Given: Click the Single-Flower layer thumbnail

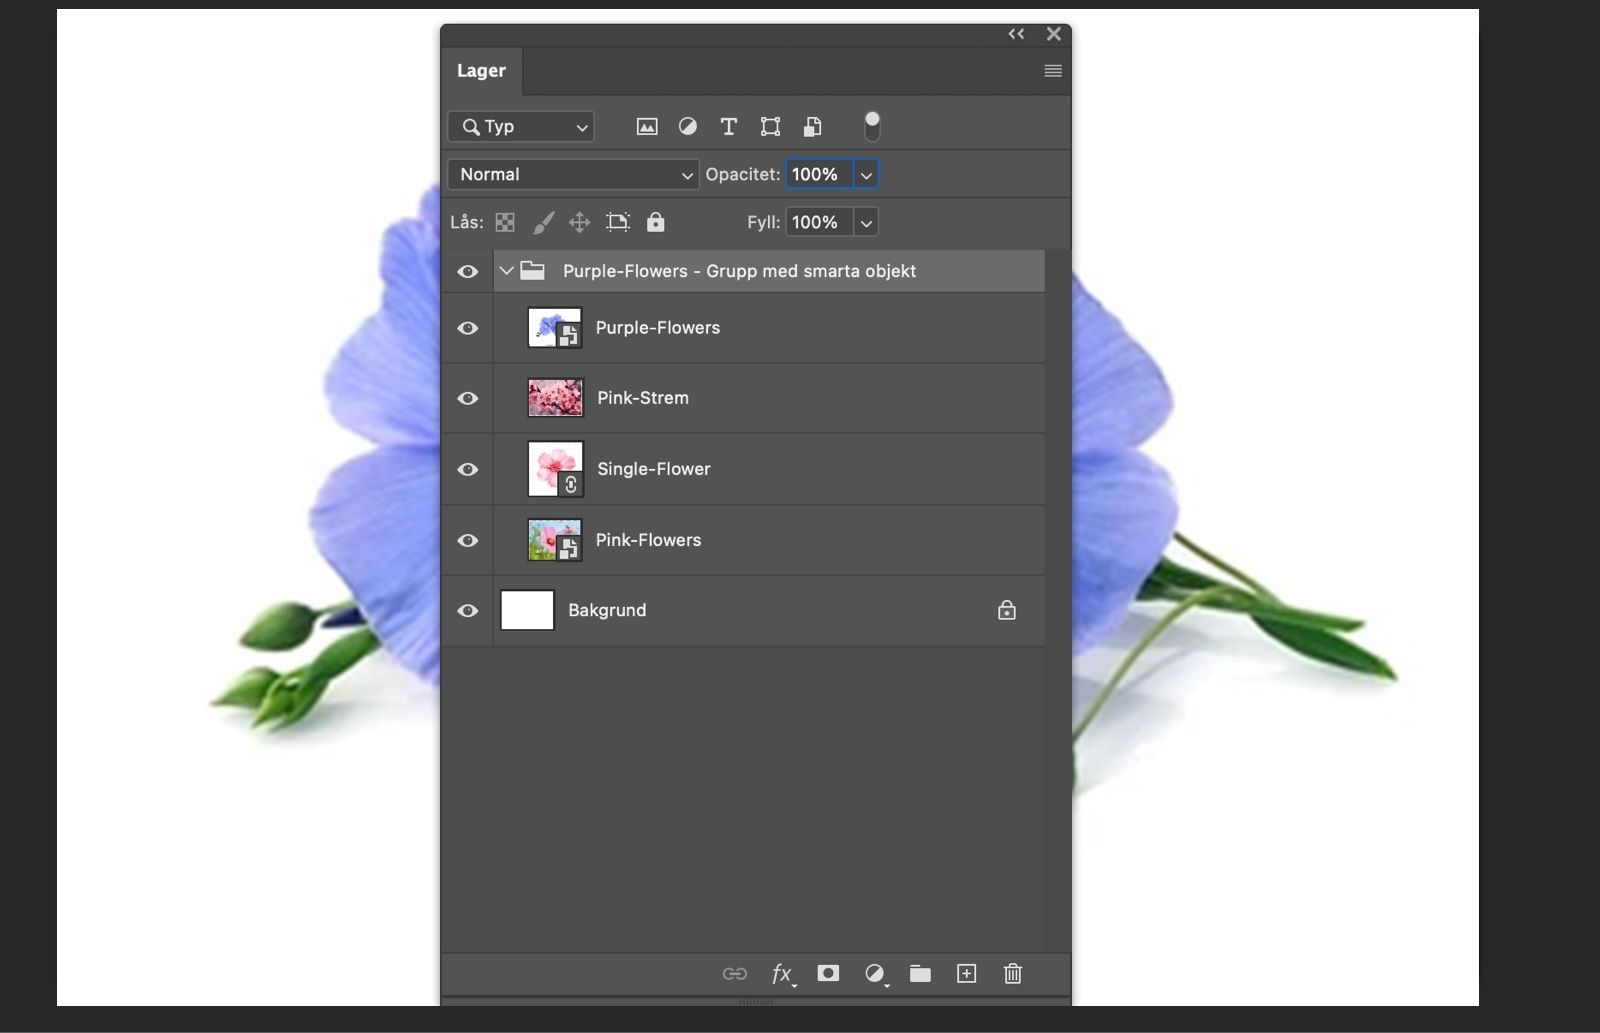Looking at the screenshot, I should [x=555, y=469].
